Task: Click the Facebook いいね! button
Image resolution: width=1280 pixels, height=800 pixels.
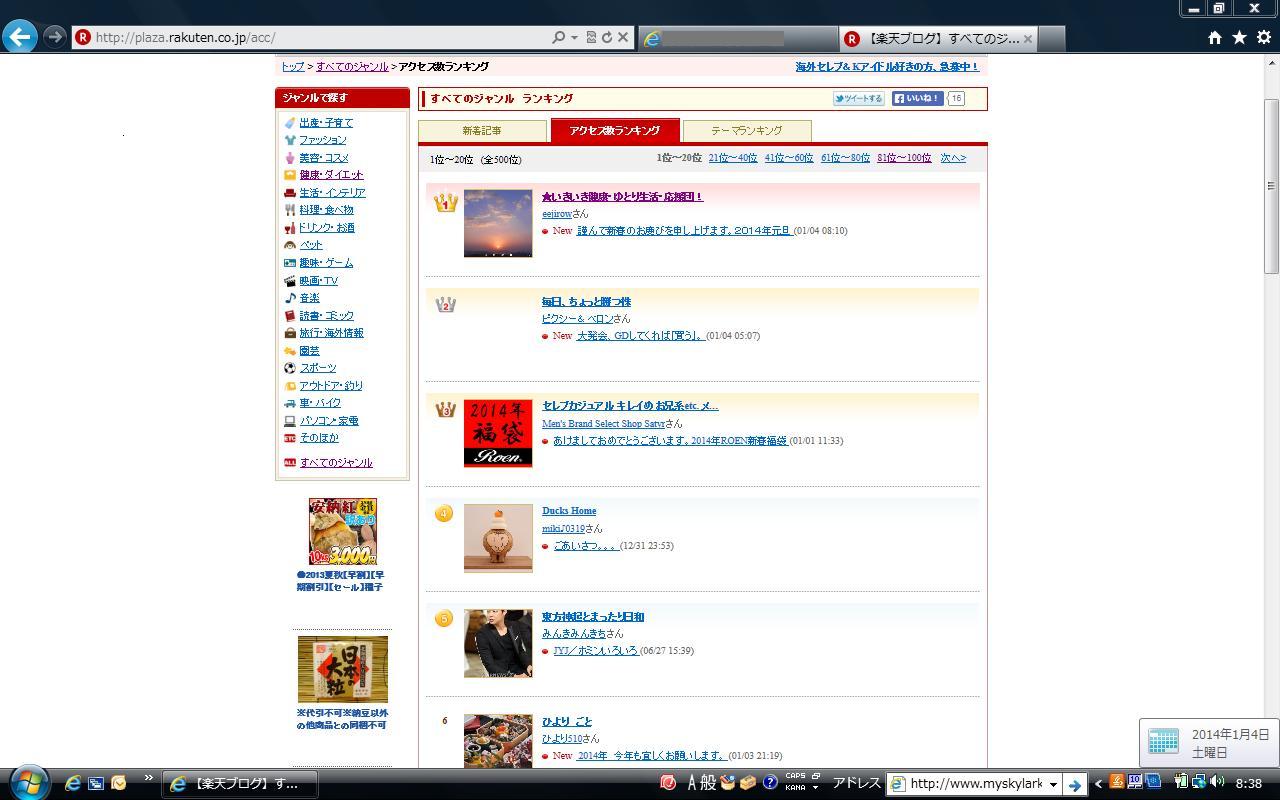Action: click(917, 99)
